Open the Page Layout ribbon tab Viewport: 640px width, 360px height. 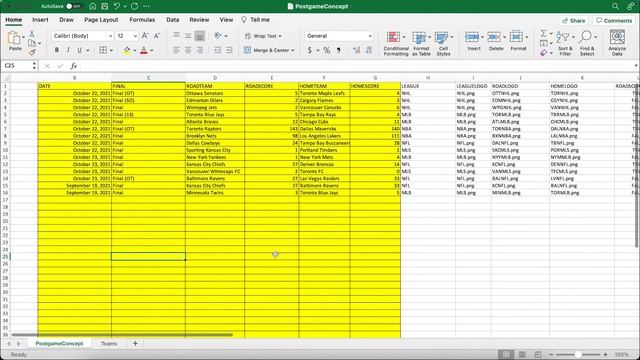click(101, 20)
